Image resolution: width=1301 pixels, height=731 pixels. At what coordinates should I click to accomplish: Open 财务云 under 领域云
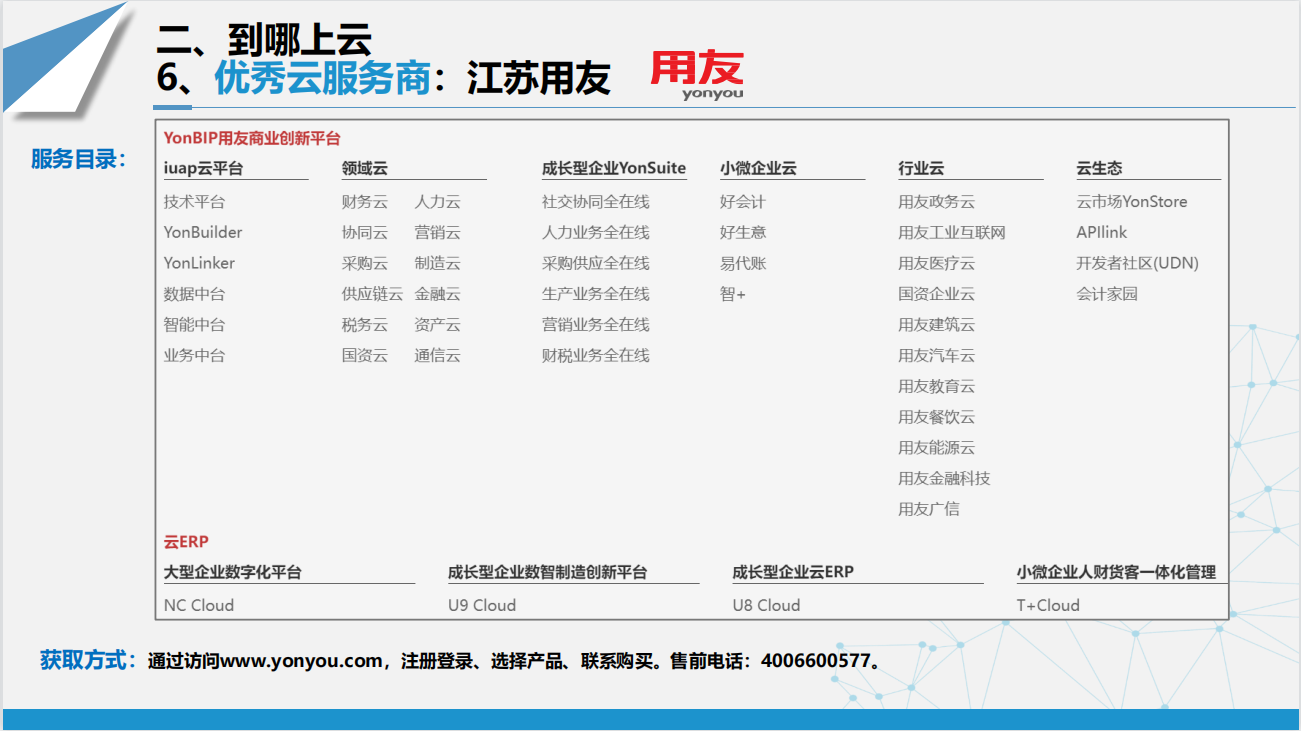[364, 202]
